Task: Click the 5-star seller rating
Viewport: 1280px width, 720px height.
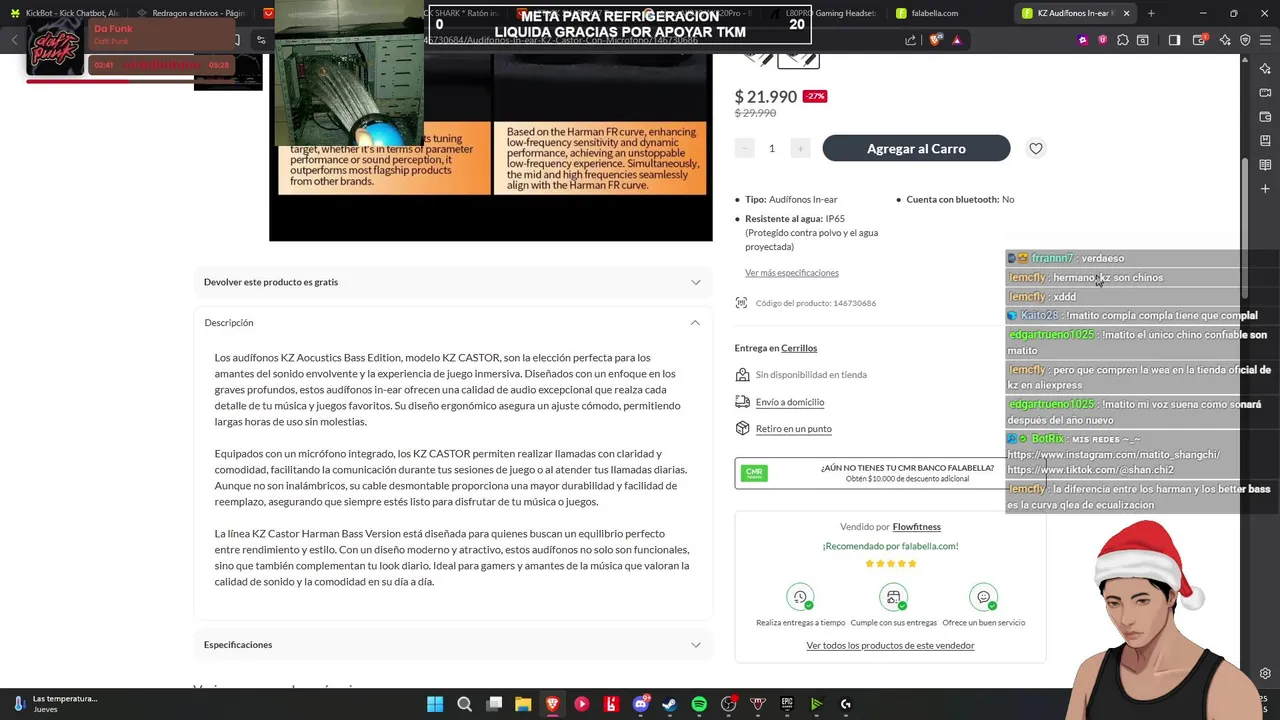Action: tap(891, 564)
